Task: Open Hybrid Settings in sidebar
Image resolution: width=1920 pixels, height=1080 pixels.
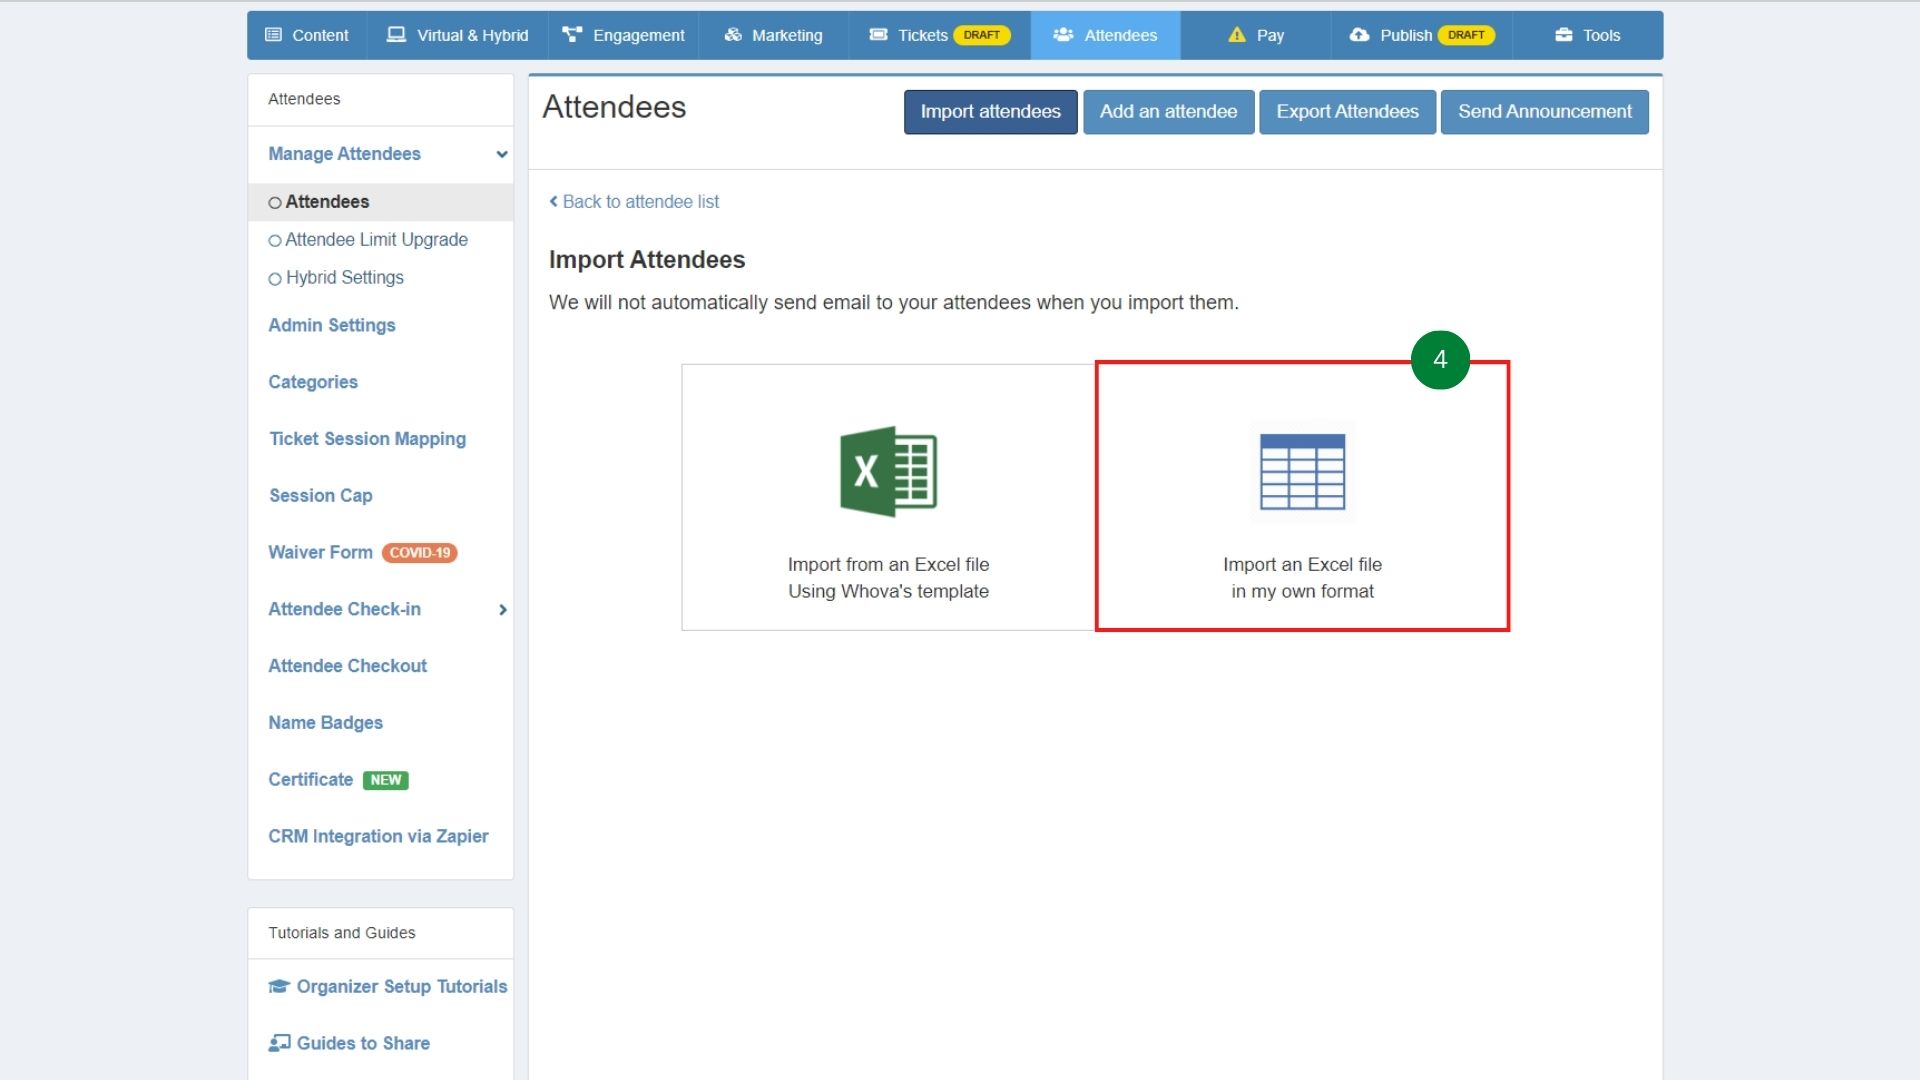Action: coord(344,278)
